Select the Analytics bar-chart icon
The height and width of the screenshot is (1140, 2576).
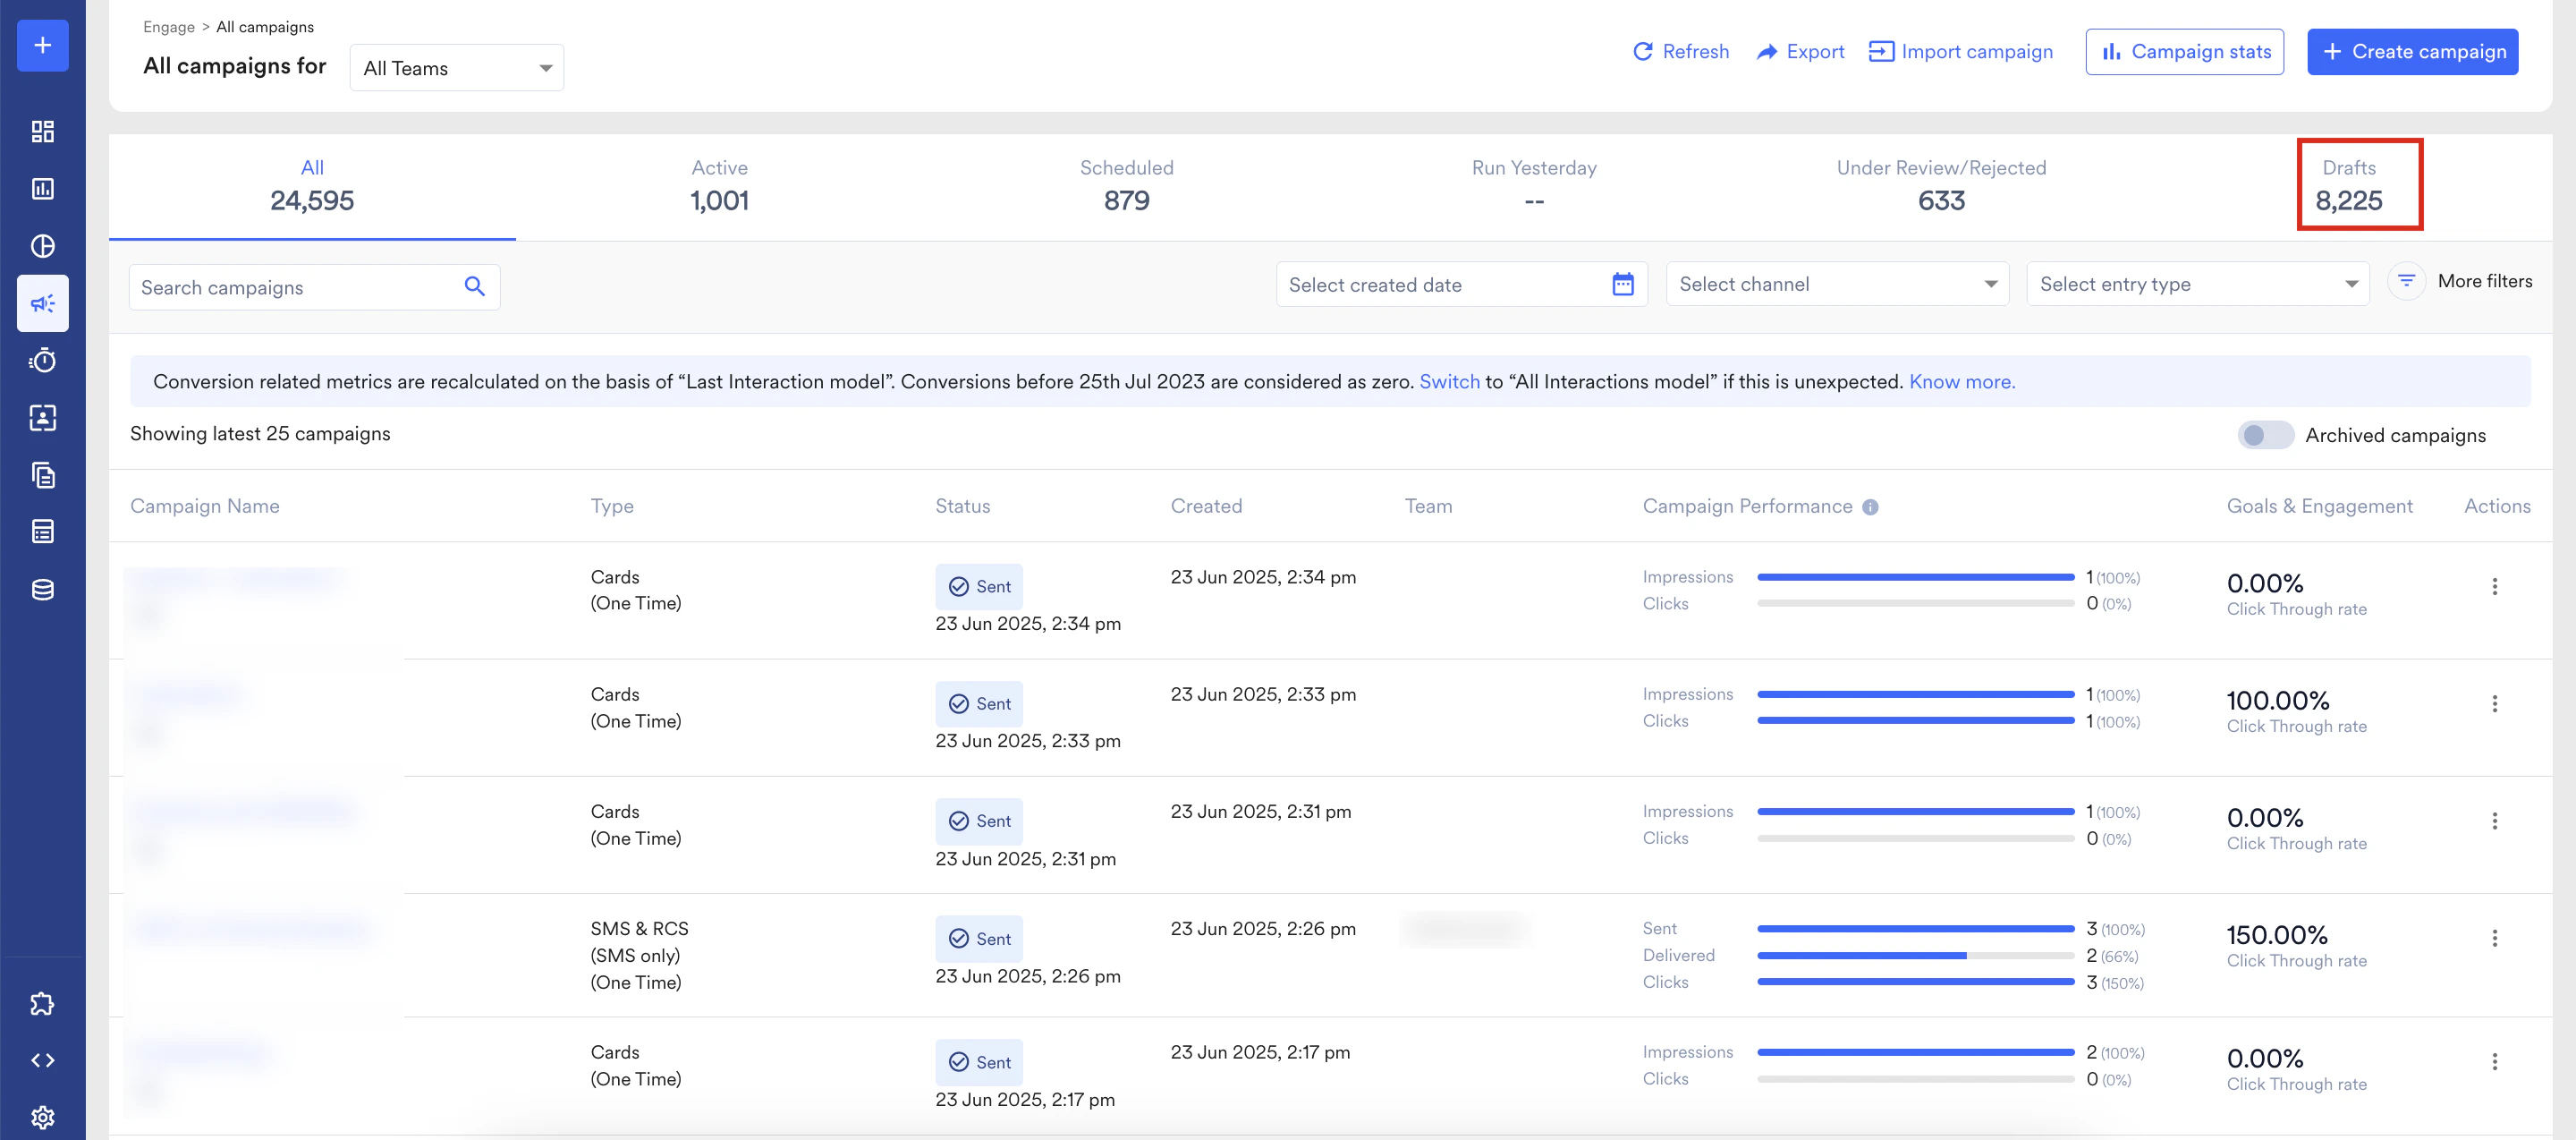pyautogui.click(x=42, y=188)
